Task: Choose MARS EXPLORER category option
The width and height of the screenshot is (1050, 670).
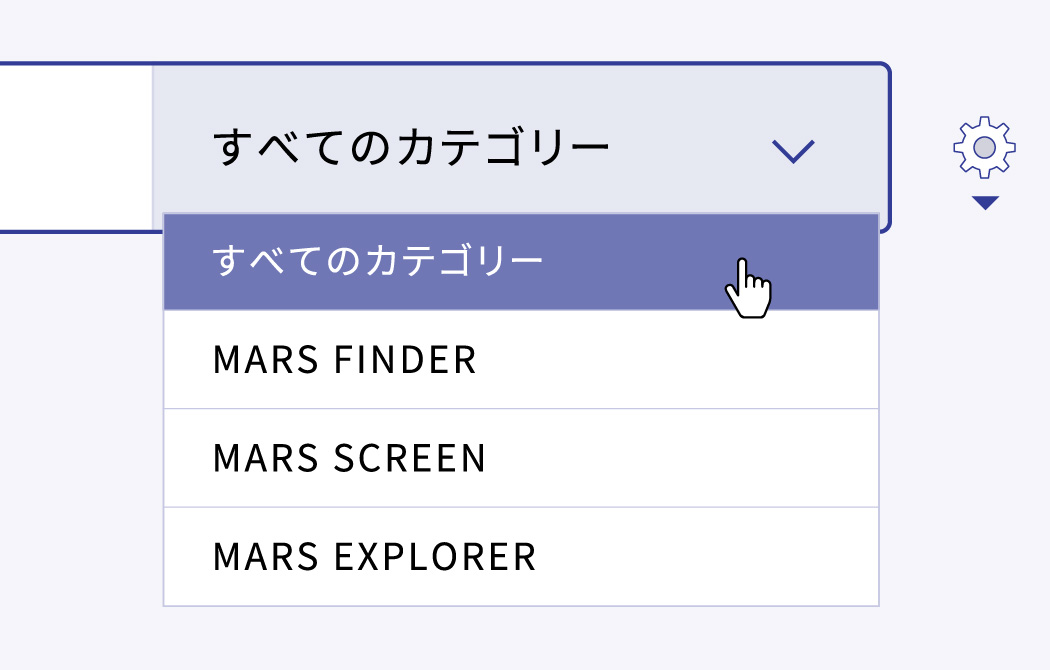Action: pos(521,557)
